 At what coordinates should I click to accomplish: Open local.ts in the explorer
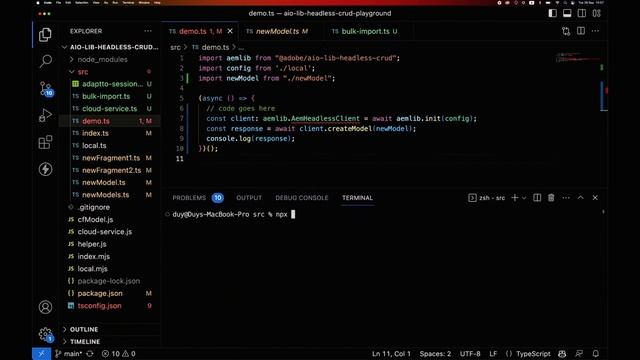(x=110, y=145)
